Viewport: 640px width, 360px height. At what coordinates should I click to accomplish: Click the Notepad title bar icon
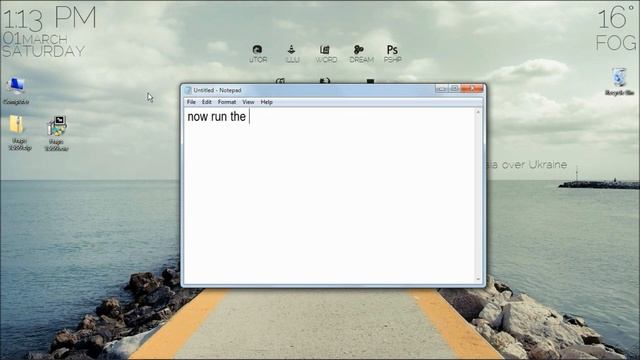(x=188, y=90)
